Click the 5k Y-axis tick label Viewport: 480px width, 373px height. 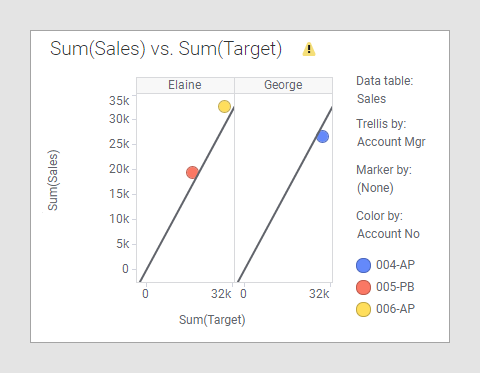click(122, 244)
